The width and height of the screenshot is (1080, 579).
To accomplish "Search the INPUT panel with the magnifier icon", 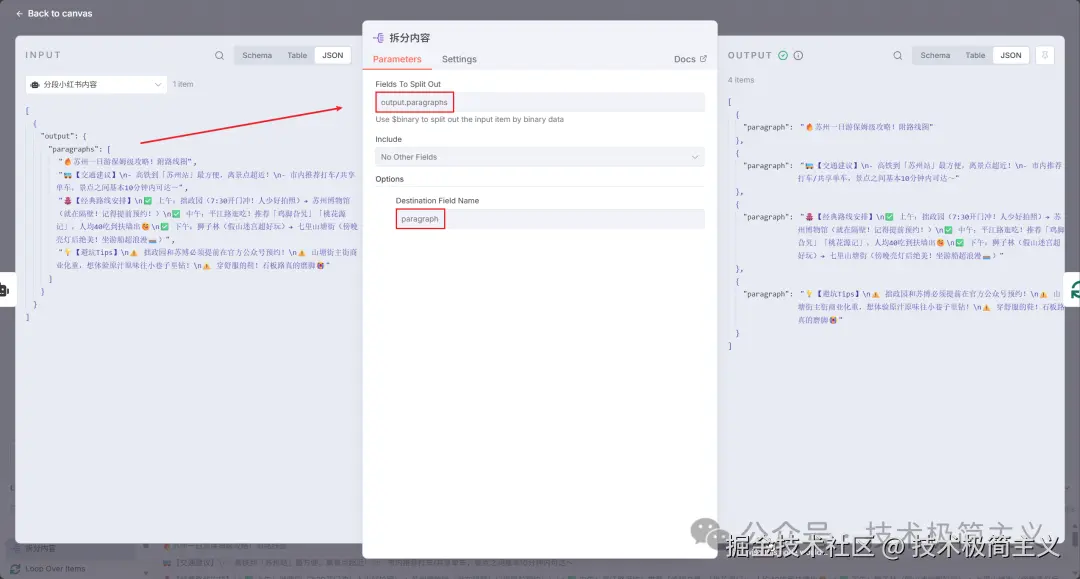I will [219, 56].
